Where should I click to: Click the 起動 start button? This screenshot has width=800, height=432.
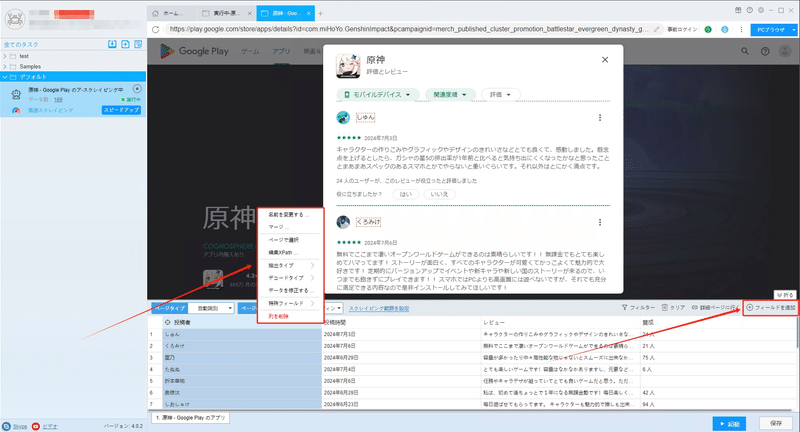coord(729,423)
